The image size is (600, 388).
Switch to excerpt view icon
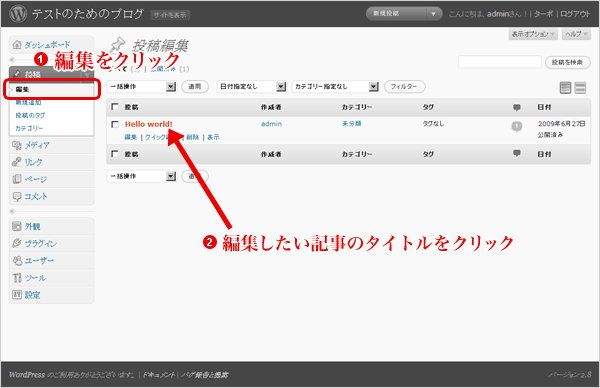click(580, 88)
